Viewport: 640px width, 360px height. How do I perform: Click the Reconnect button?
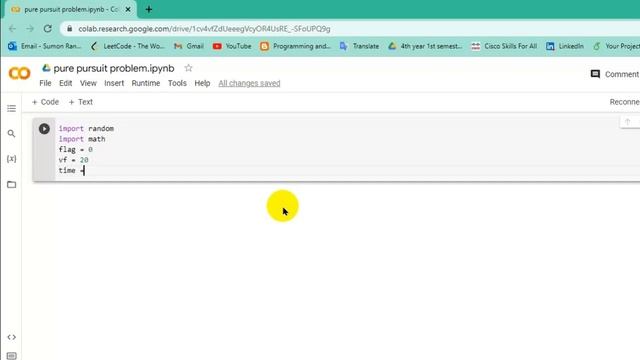point(624,102)
